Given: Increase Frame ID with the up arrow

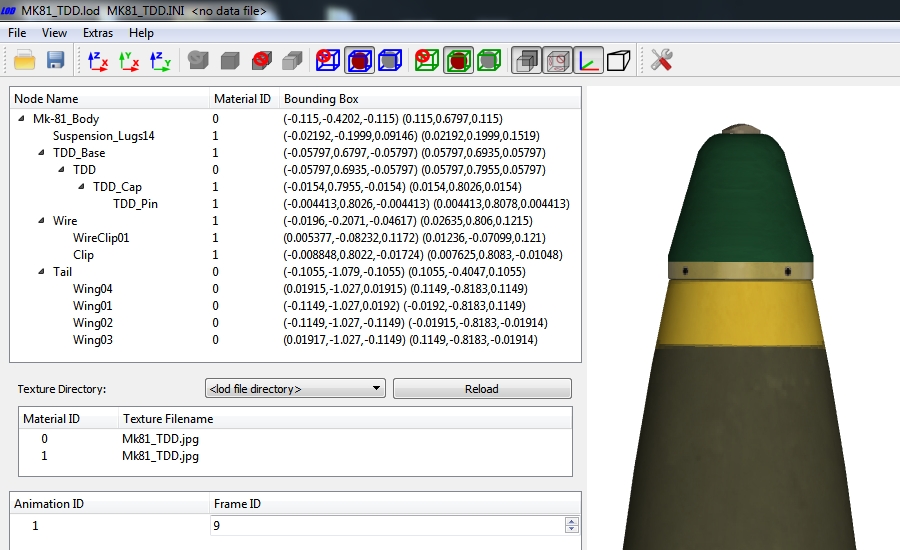Looking at the screenshot, I should 571,521.
